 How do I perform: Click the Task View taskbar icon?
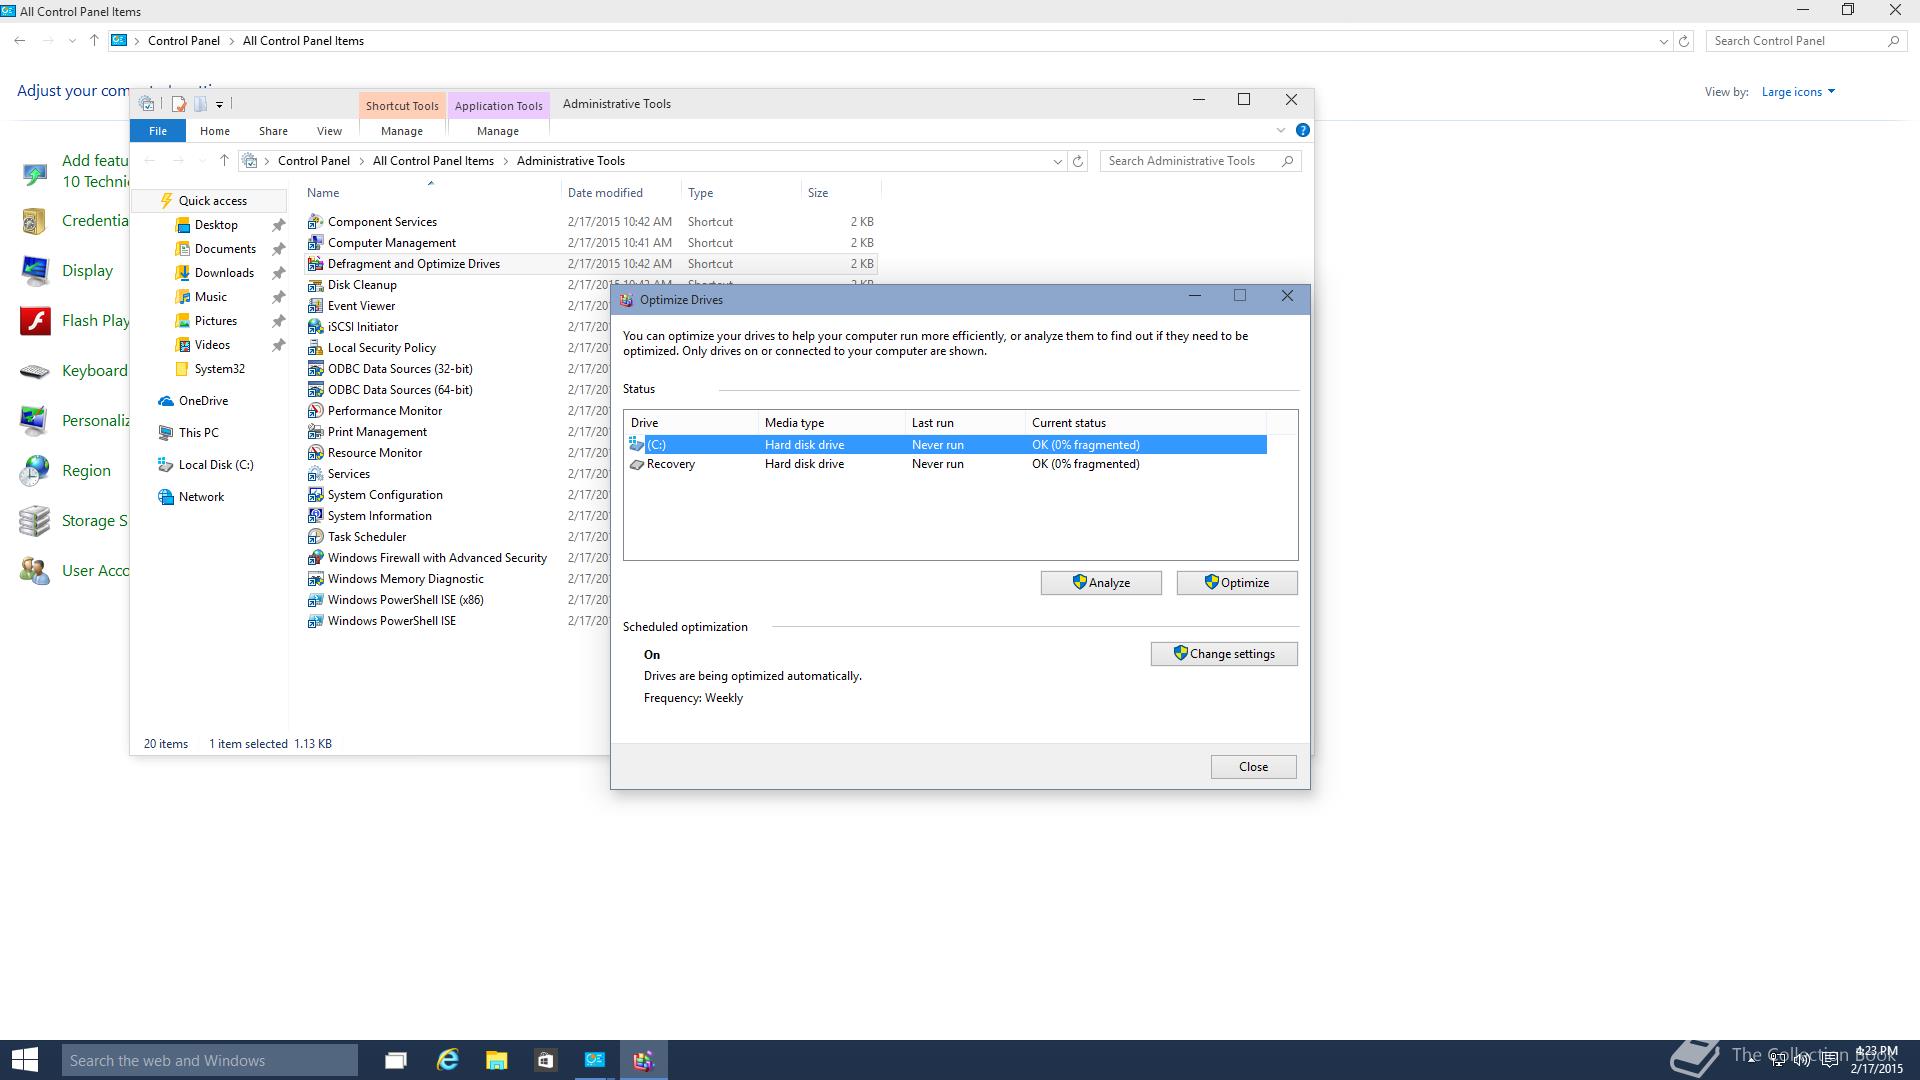coord(396,1060)
